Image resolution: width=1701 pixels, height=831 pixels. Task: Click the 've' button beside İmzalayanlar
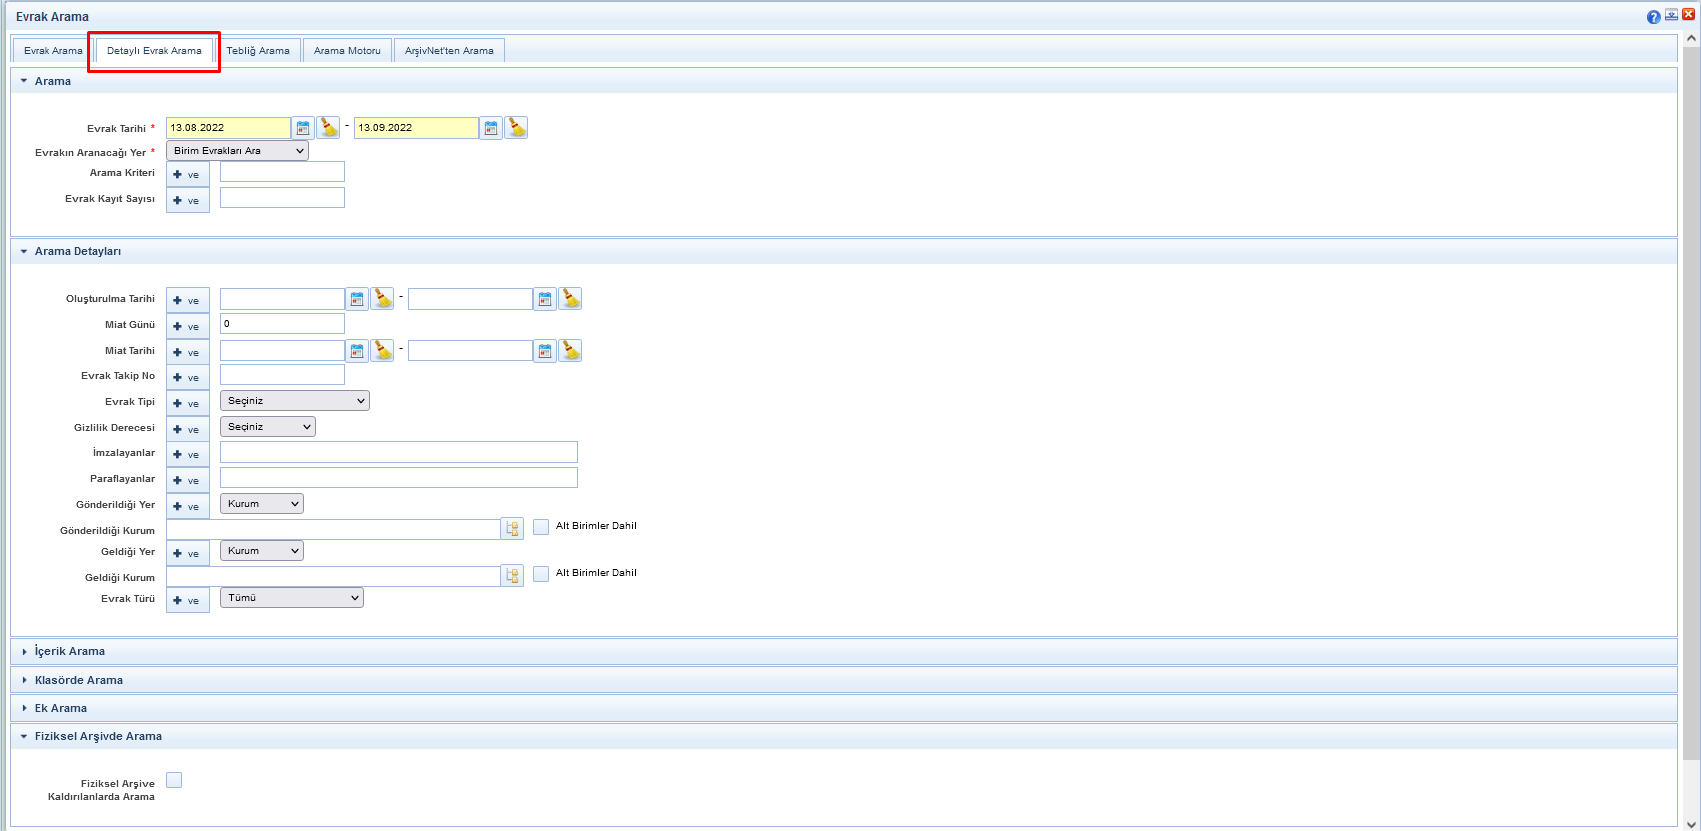point(187,455)
